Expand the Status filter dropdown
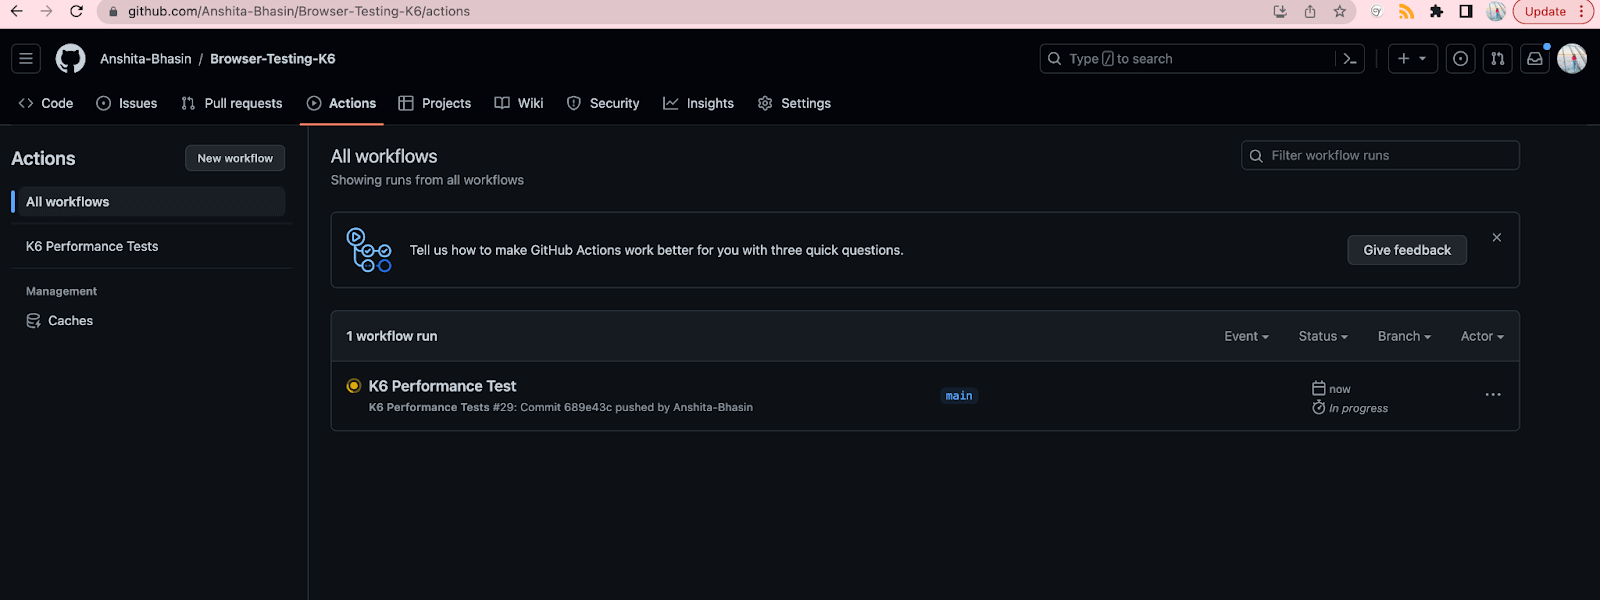Image resolution: width=1600 pixels, height=600 pixels. pyautogui.click(x=1323, y=336)
